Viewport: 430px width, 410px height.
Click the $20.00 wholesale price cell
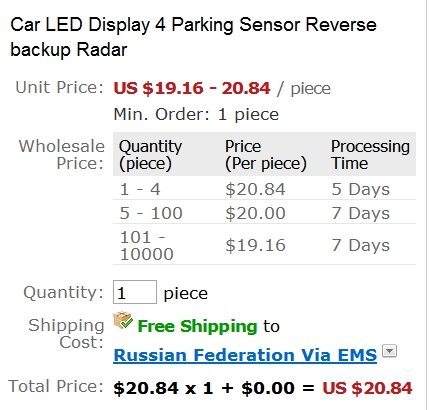pyautogui.click(x=255, y=213)
